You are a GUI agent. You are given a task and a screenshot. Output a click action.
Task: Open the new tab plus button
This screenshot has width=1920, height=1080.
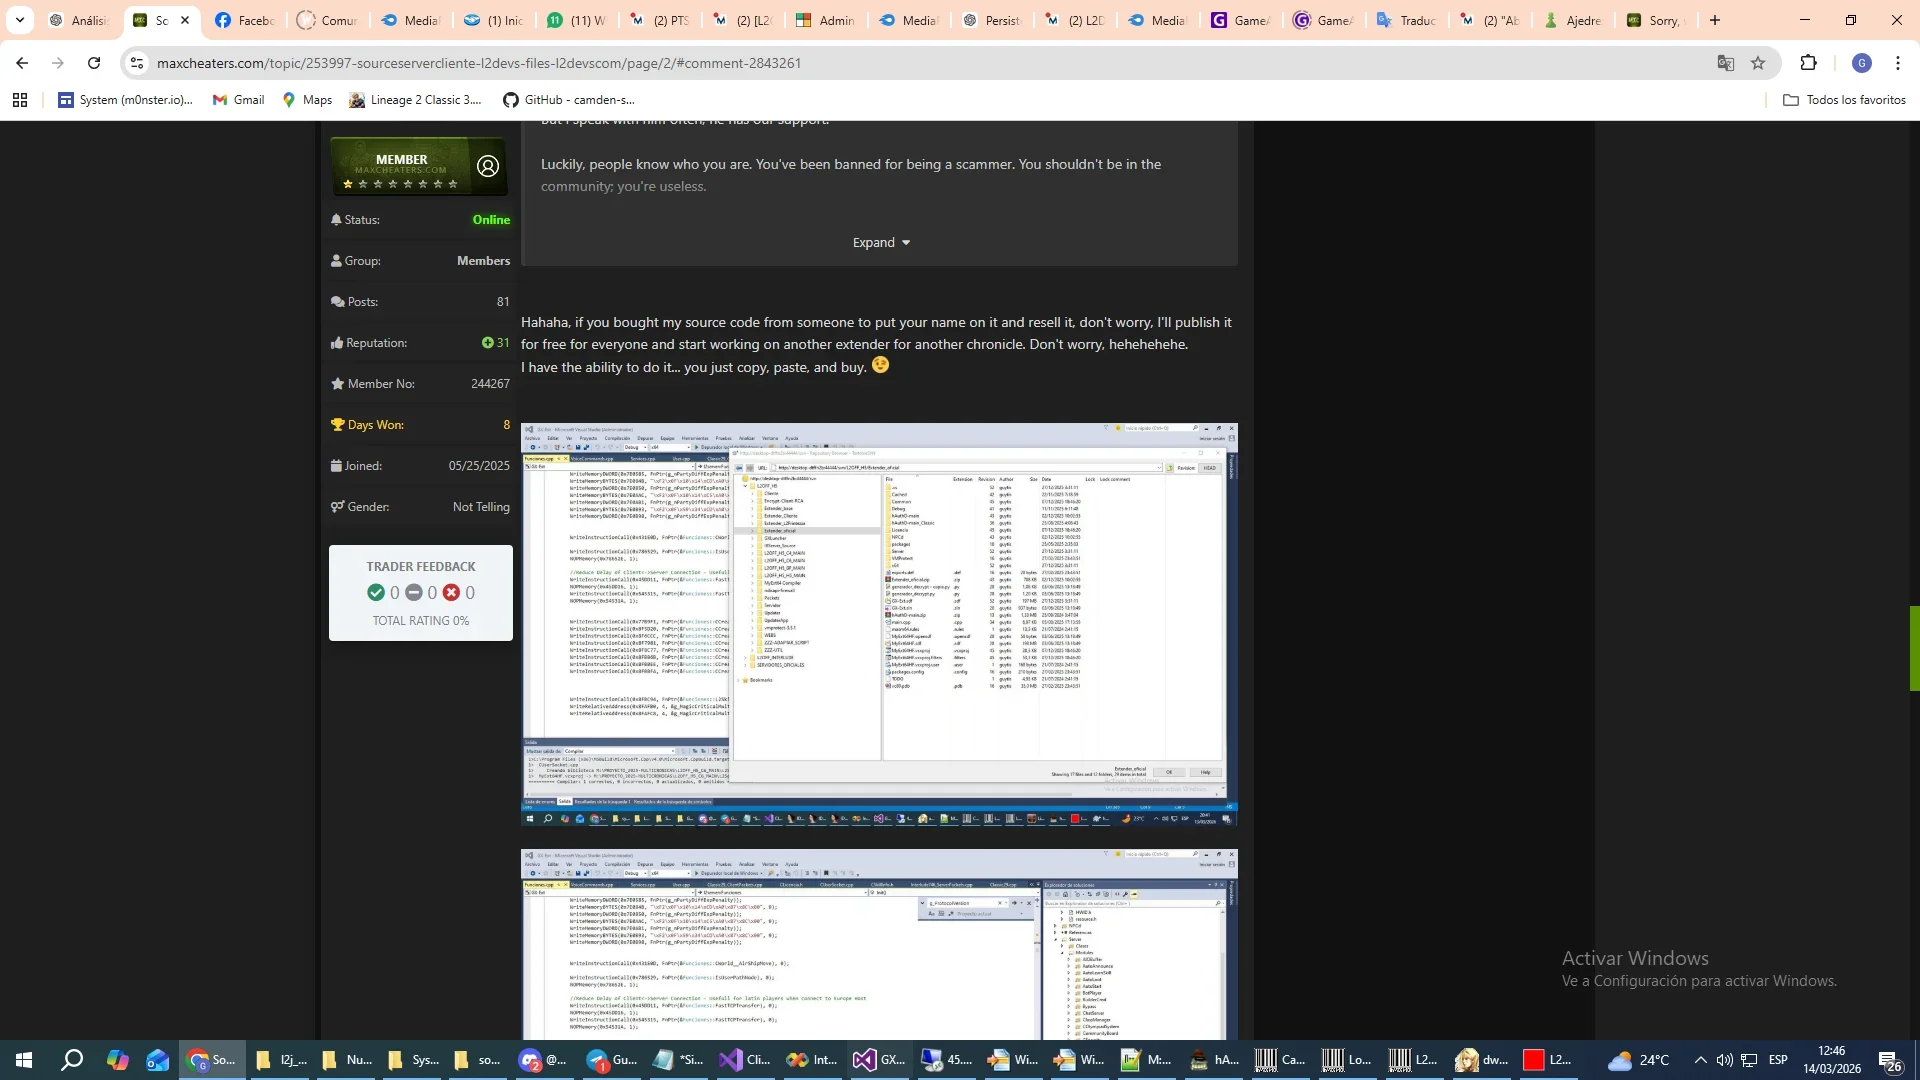tap(1715, 20)
